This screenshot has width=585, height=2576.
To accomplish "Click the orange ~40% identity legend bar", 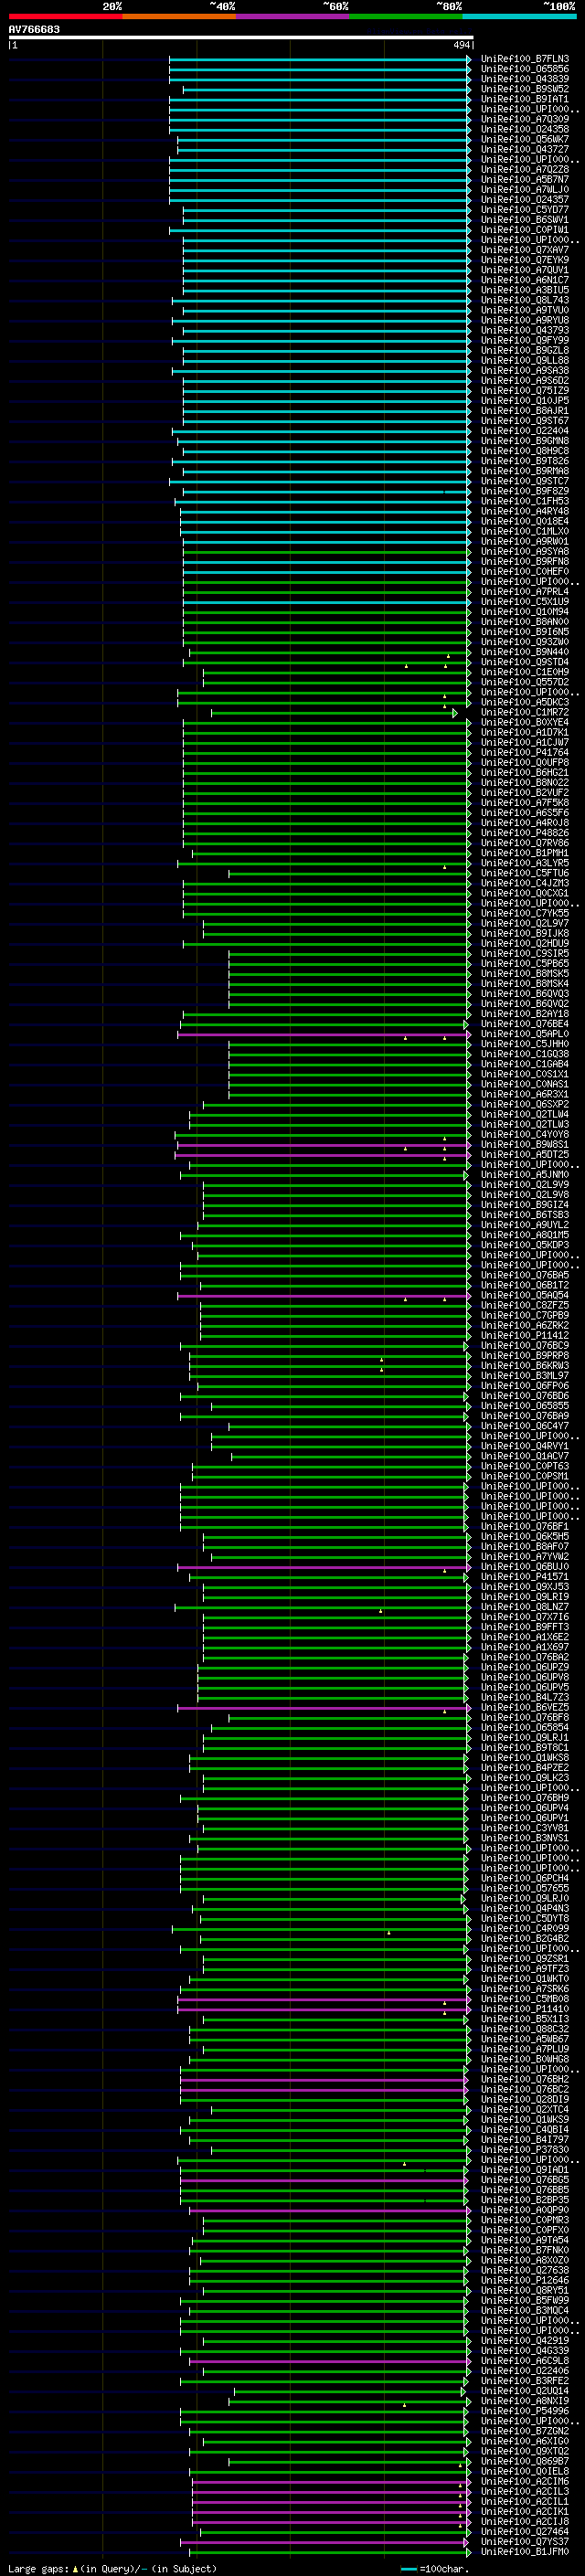I will pos(179,16).
